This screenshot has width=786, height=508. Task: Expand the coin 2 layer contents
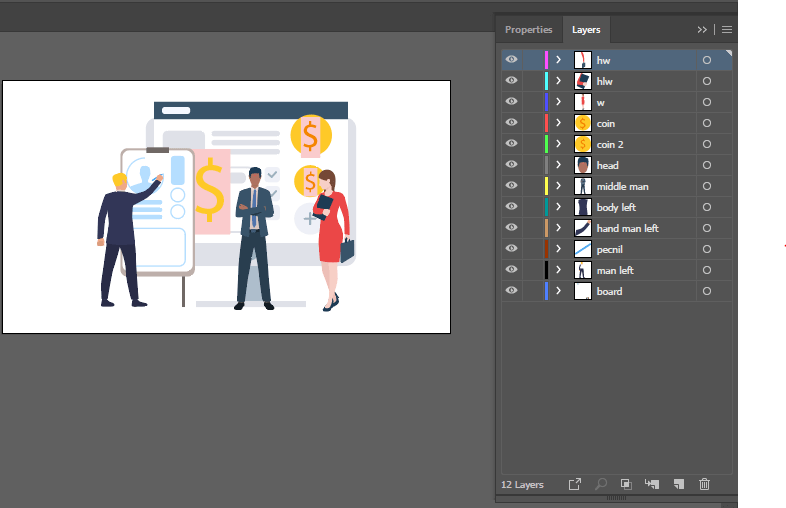(559, 144)
